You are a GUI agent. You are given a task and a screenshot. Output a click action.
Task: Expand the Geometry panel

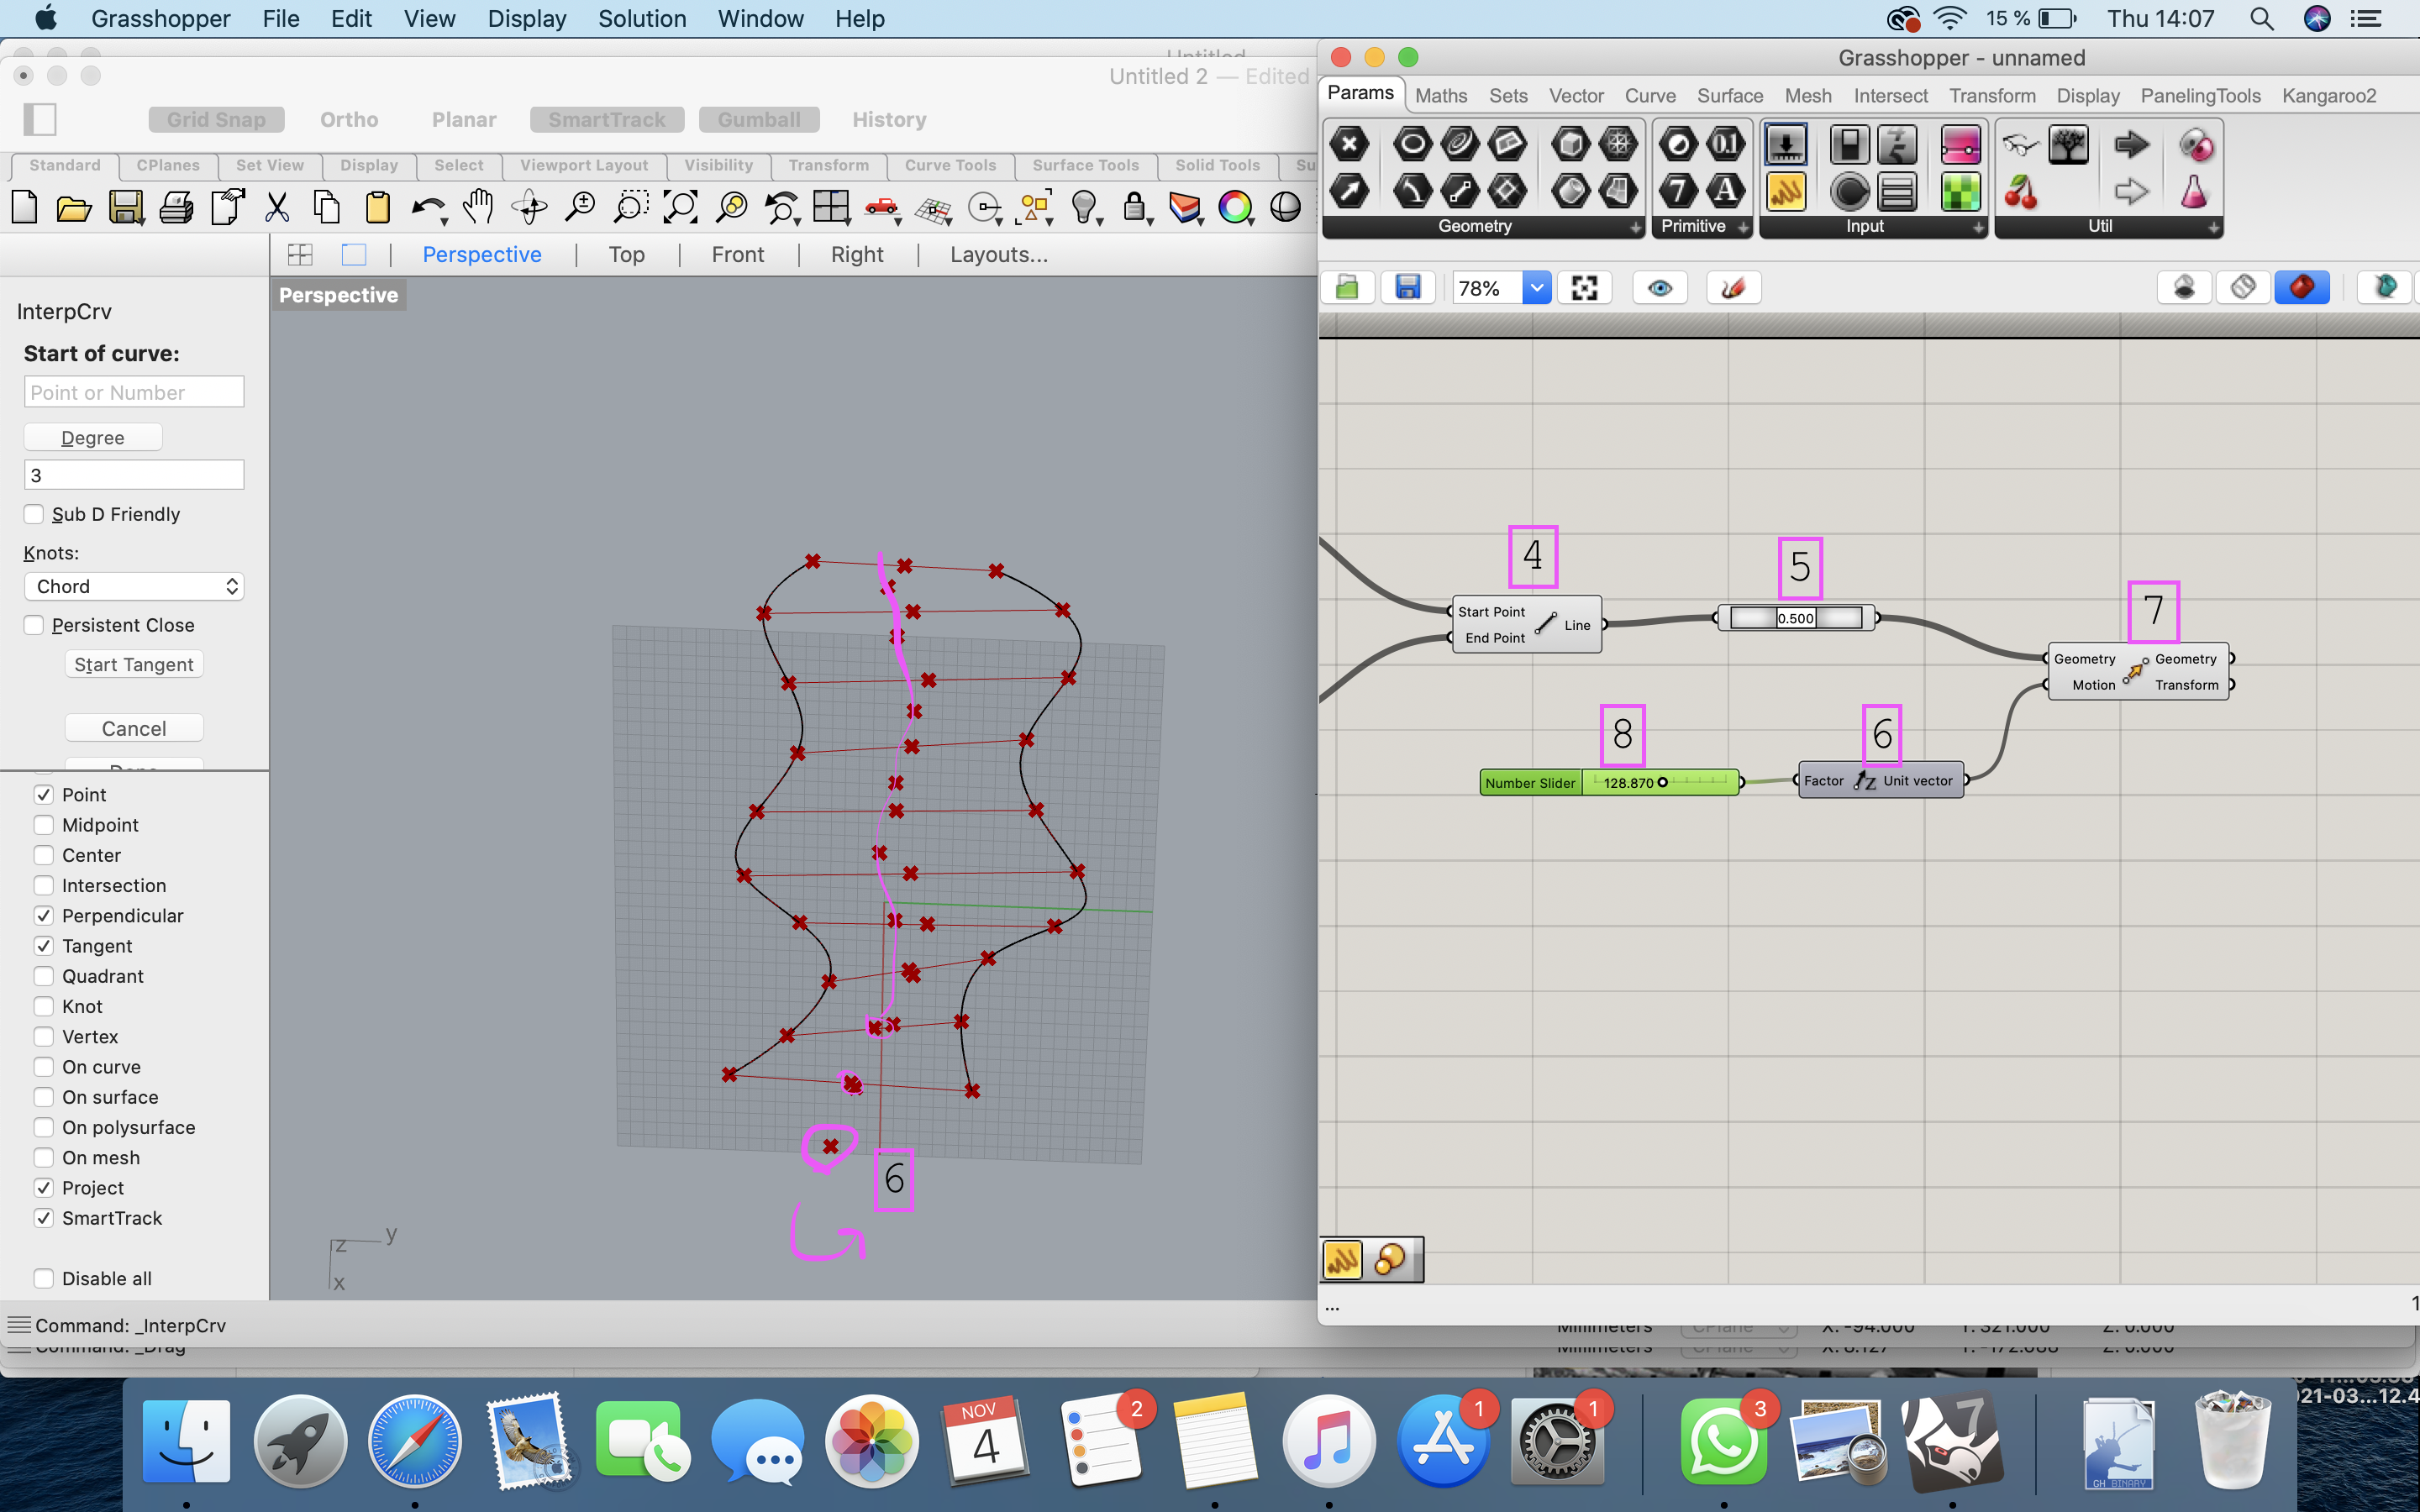1636,228
